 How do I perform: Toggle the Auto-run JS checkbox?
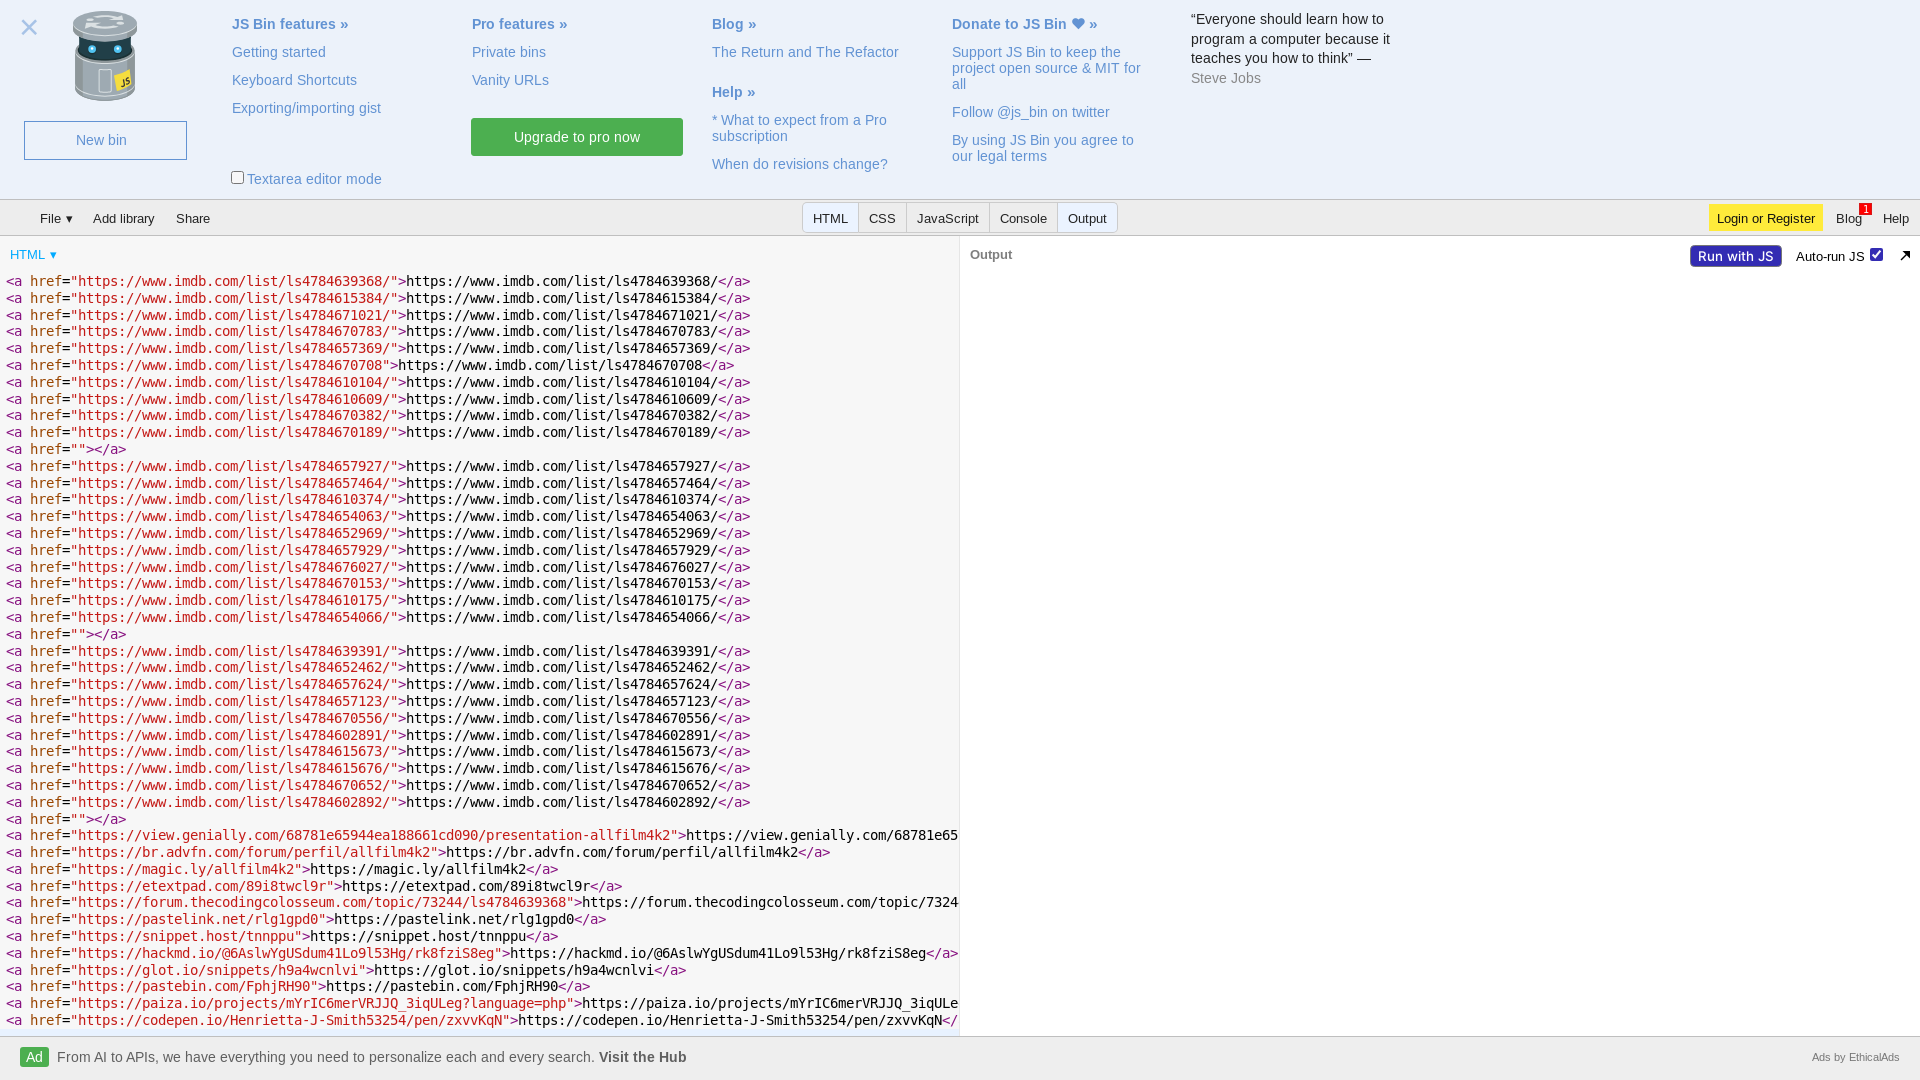1876,255
